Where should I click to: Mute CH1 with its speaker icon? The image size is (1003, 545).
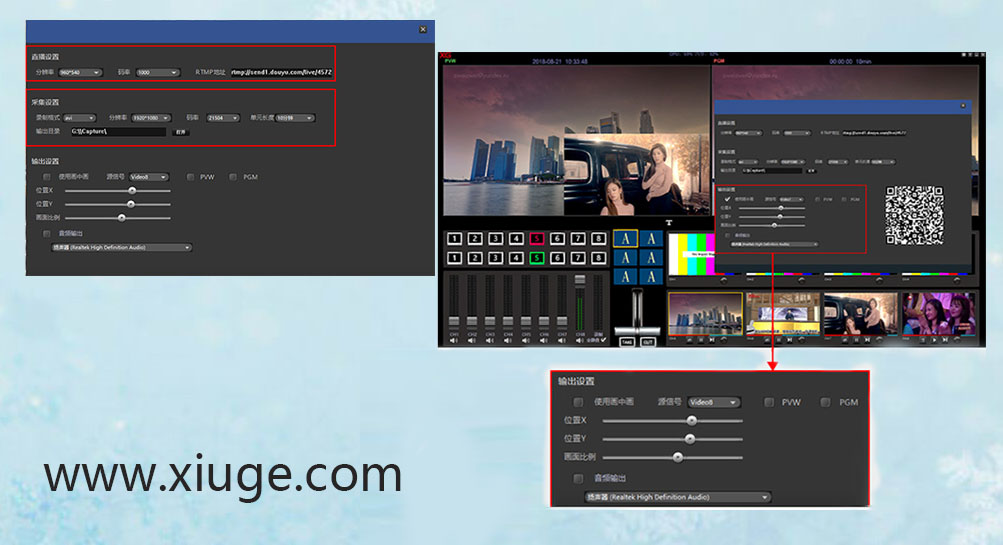point(454,341)
